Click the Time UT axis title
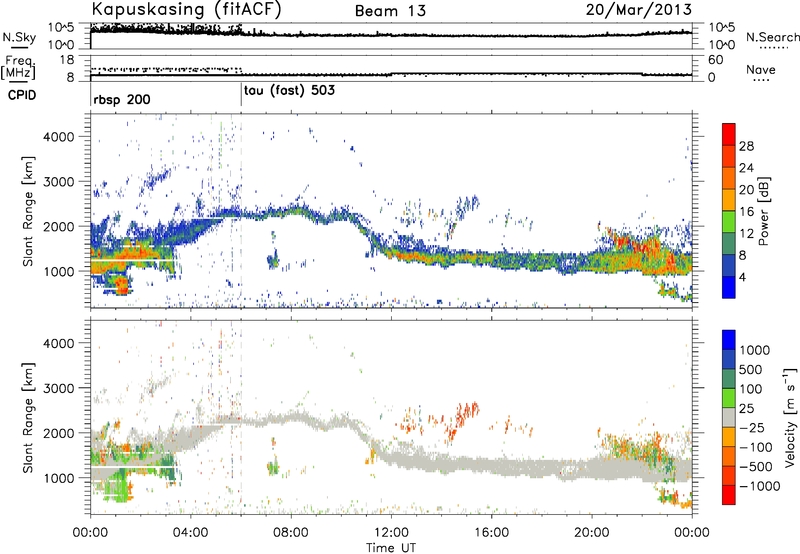The height and width of the screenshot is (554, 800). point(391,548)
